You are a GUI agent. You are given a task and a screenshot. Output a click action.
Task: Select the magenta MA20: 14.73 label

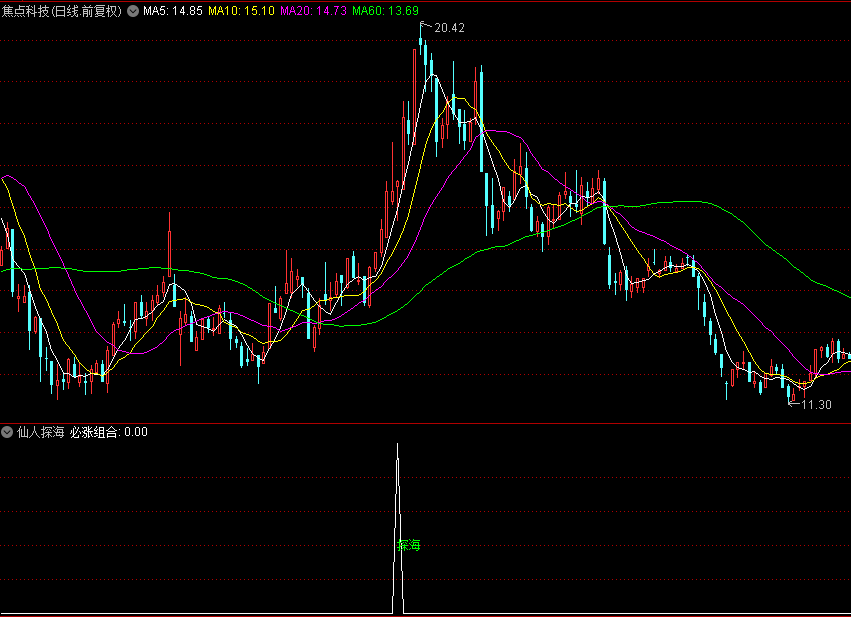(313, 11)
